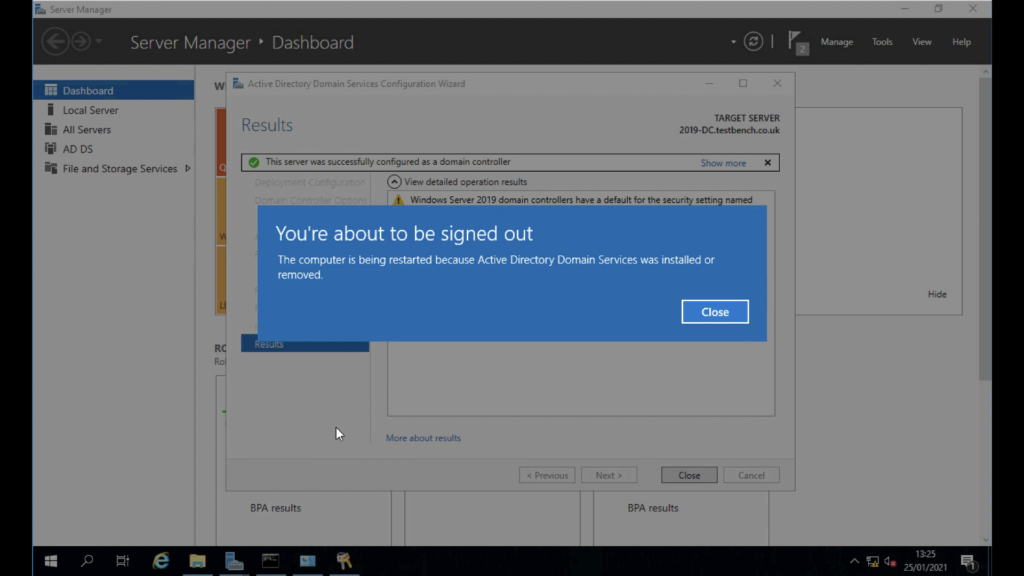
Task: Open Task View on the taskbar
Action: pos(122,561)
